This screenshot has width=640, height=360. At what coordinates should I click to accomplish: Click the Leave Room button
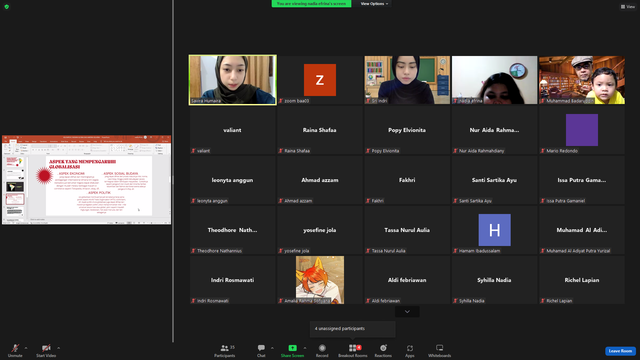coord(620,351)
